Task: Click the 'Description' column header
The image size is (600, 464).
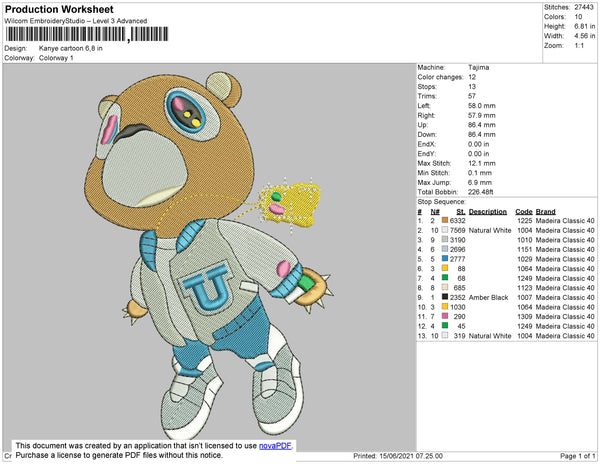Action: 488,212
